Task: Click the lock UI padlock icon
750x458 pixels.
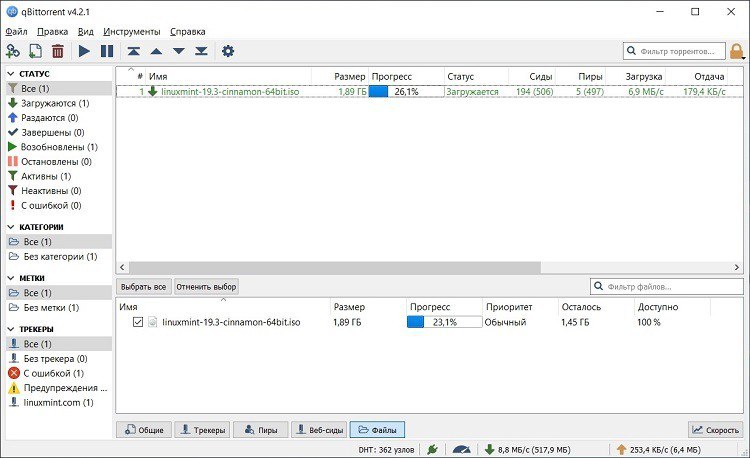Action: pyautogui.click(x=738, y=51)
